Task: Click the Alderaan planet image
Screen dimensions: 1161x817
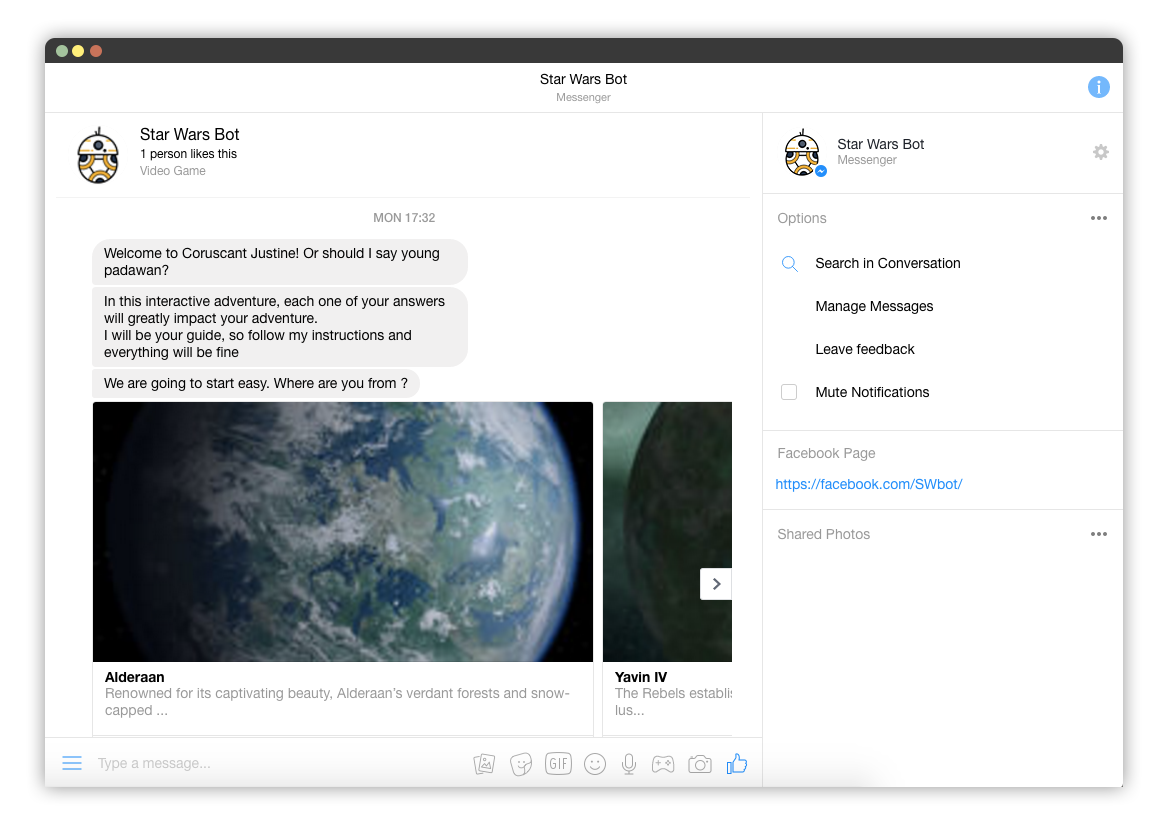Action: pyautogui.click(x=343, y=532)
